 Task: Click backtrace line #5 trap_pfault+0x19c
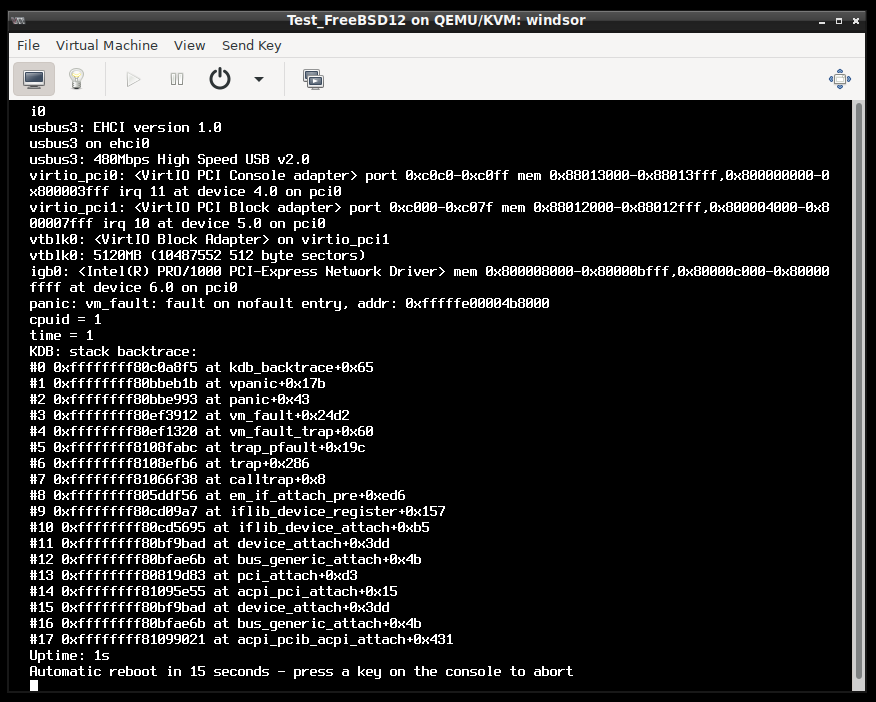(197, 447)
